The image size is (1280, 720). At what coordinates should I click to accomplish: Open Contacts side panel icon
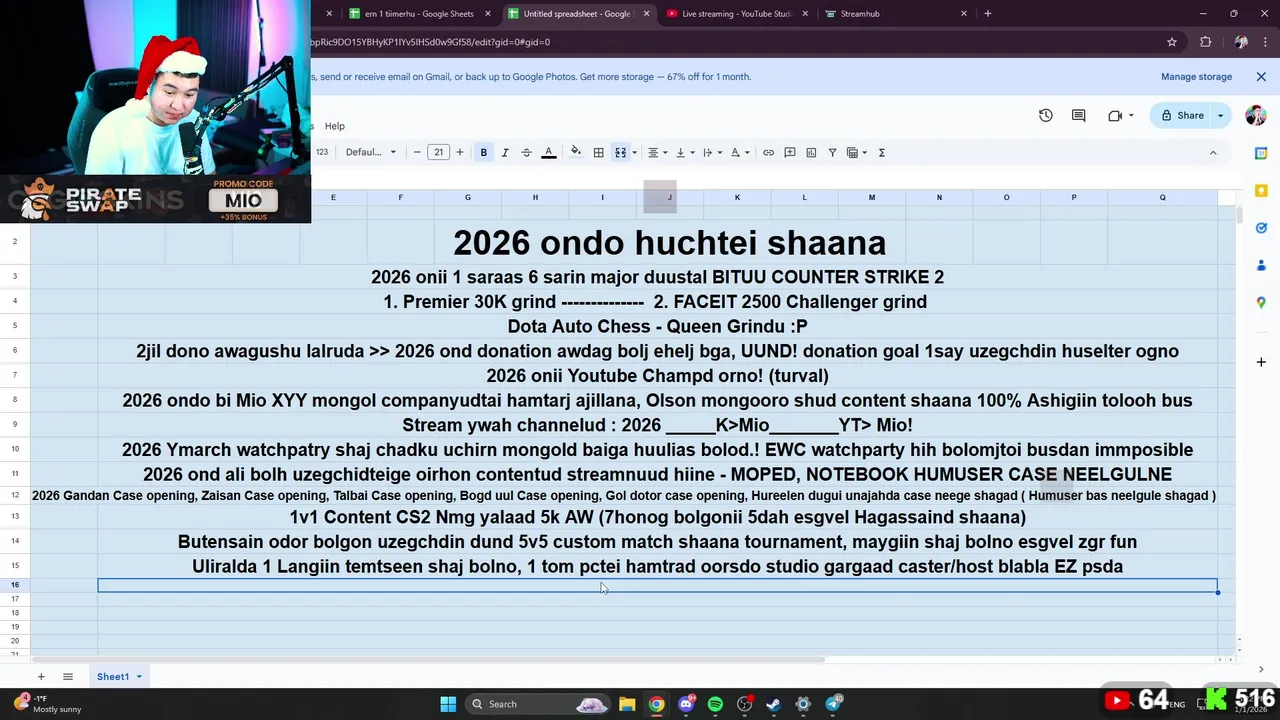1261,265
